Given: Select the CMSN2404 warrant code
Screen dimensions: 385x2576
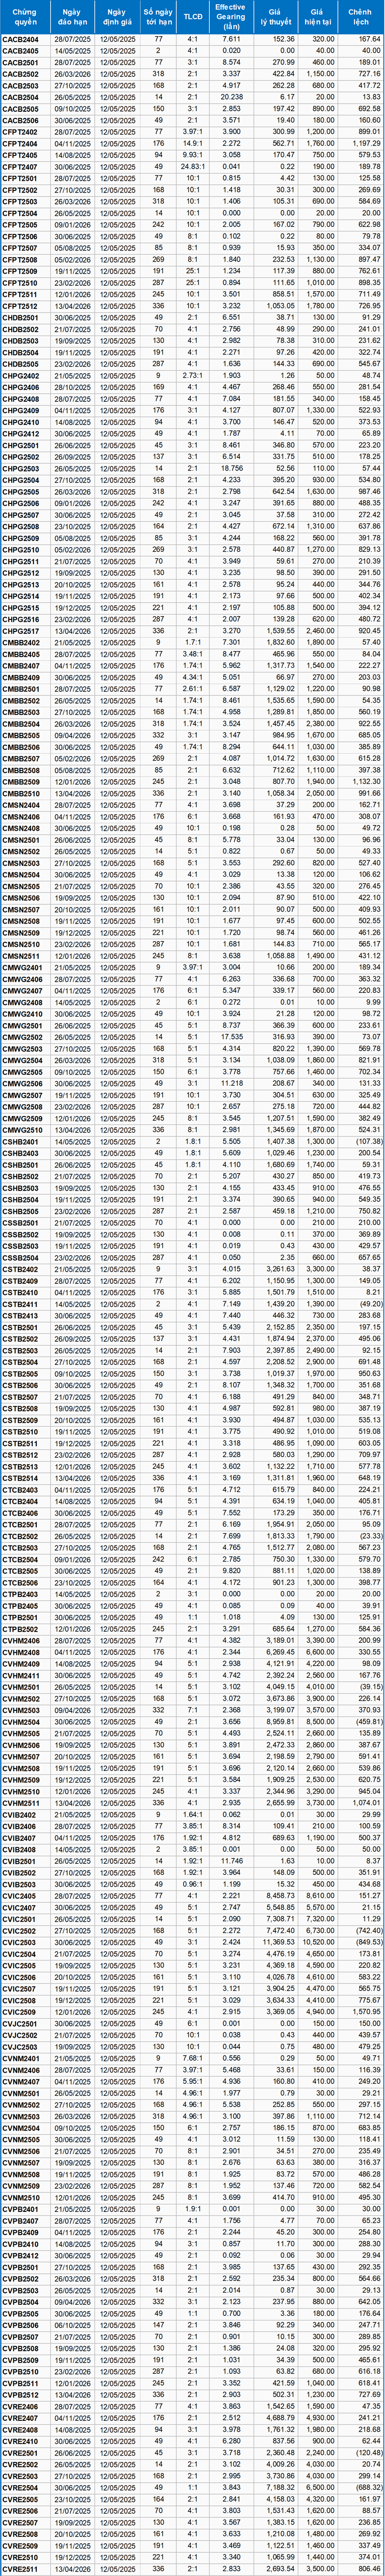Looking at the screenshot, I should (21, 806).
